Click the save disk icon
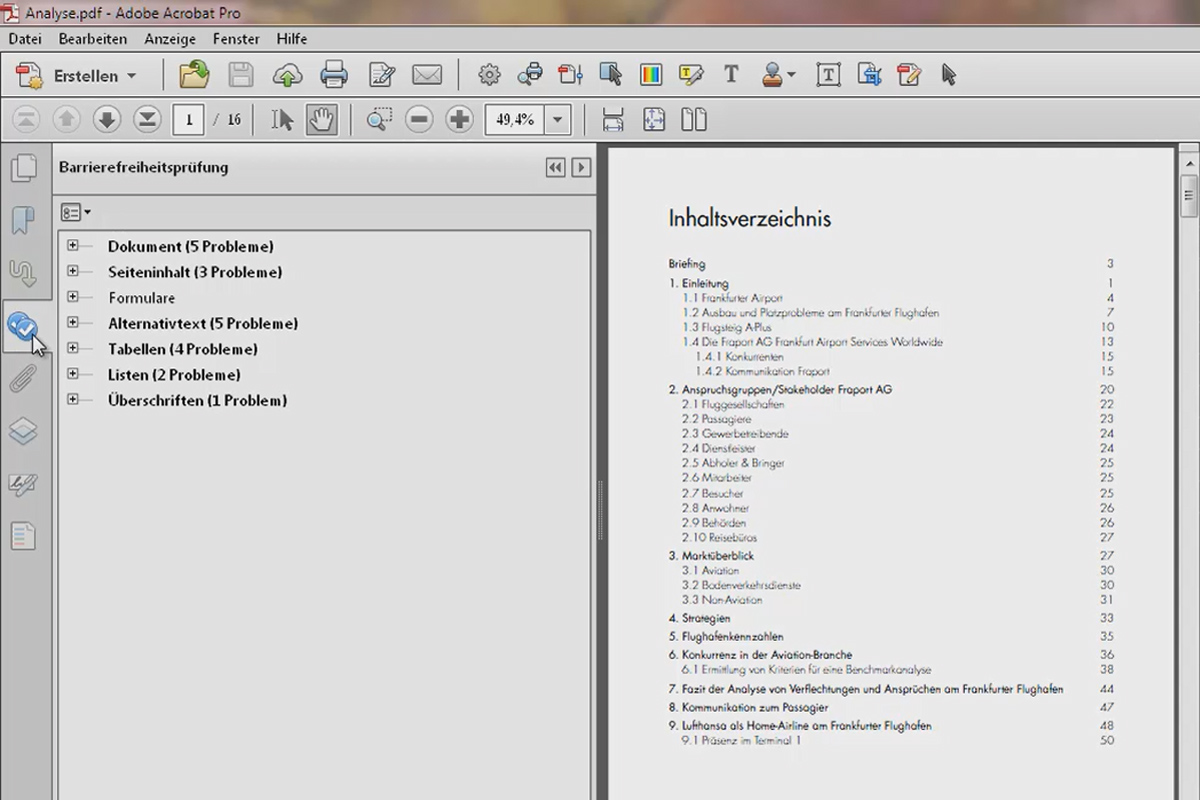1200x800 pixels. (x=241, y=75)
